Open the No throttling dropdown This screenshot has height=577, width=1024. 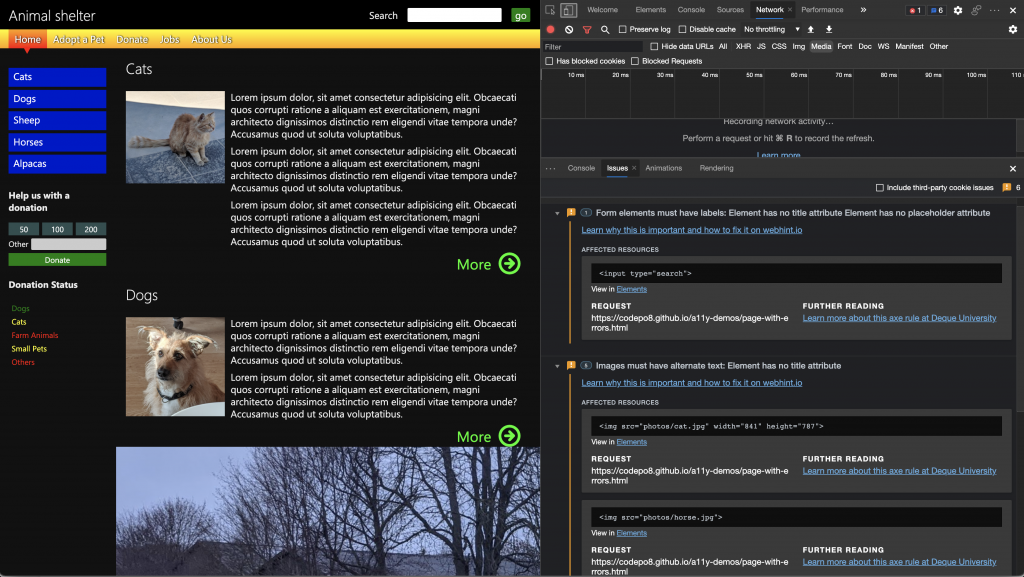coord(771,29)
